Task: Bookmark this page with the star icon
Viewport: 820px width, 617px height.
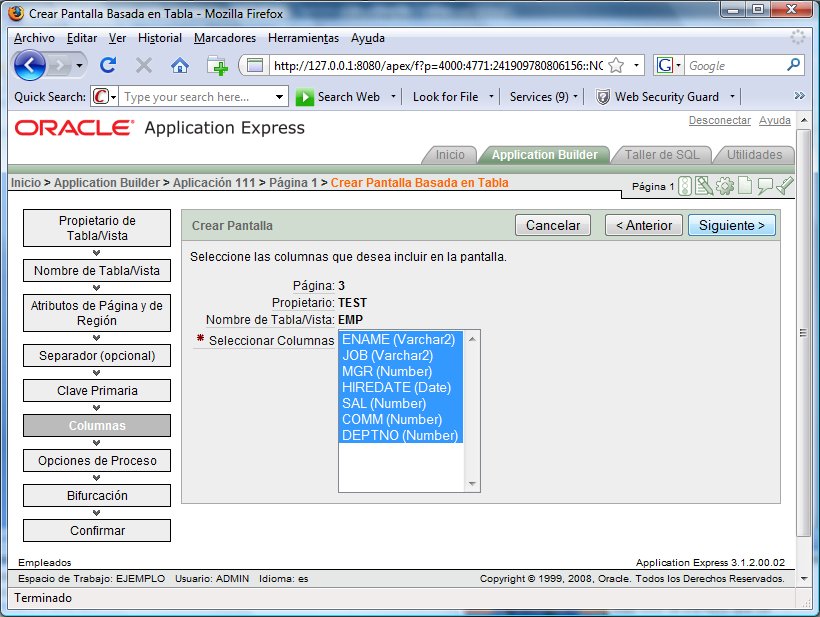Action: [x=617, y=65]
